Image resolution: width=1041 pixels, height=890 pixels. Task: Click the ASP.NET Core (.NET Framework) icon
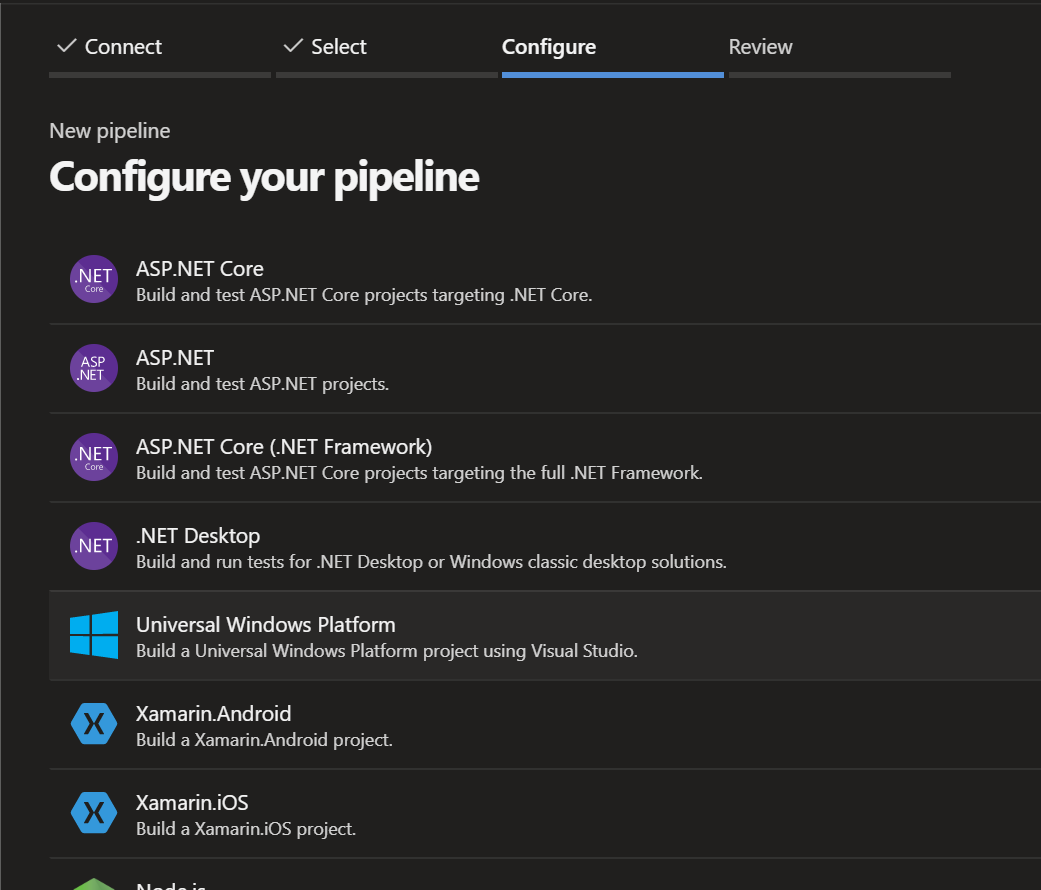pyautogui.click(x=94, y=457)
